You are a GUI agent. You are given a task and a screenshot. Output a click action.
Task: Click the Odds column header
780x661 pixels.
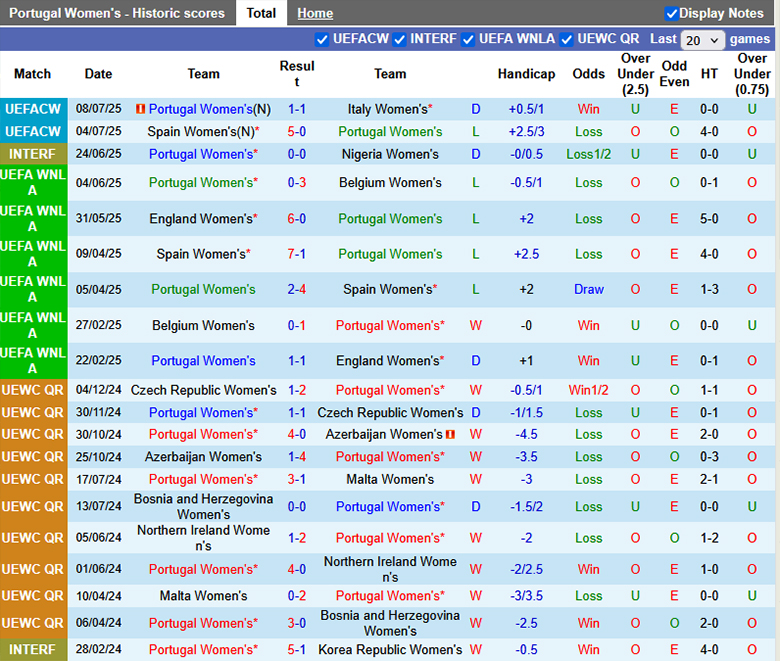pyautogui.click(x=588, y=74)
